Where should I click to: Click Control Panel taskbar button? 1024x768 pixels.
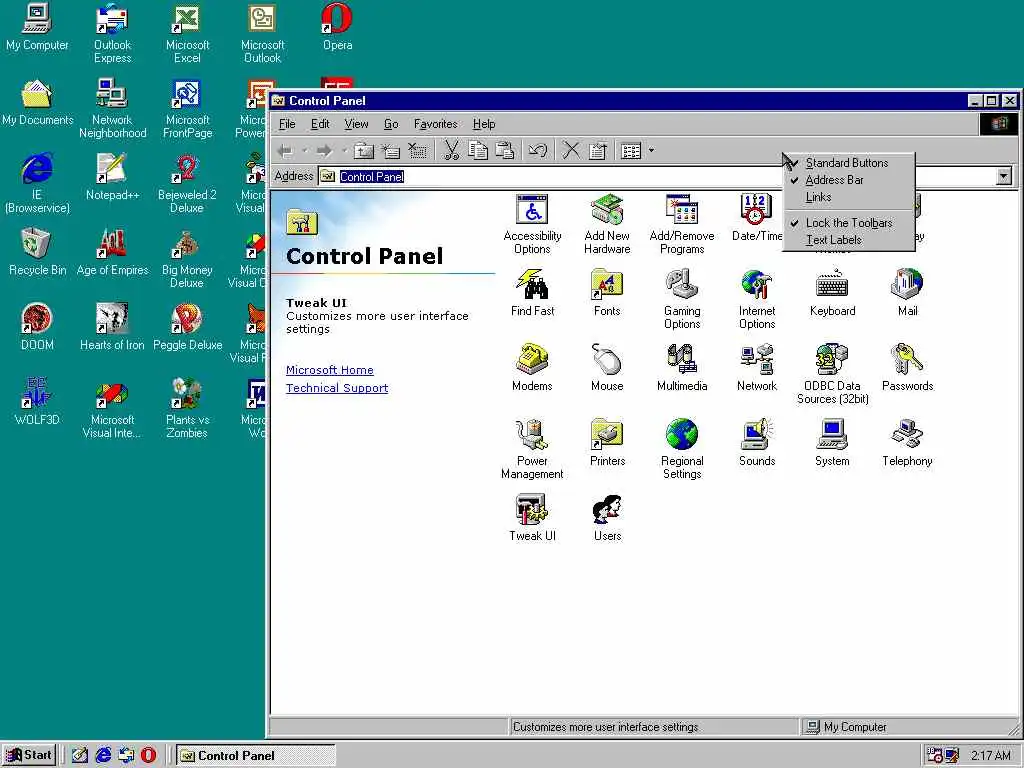(x=255, y=756)
